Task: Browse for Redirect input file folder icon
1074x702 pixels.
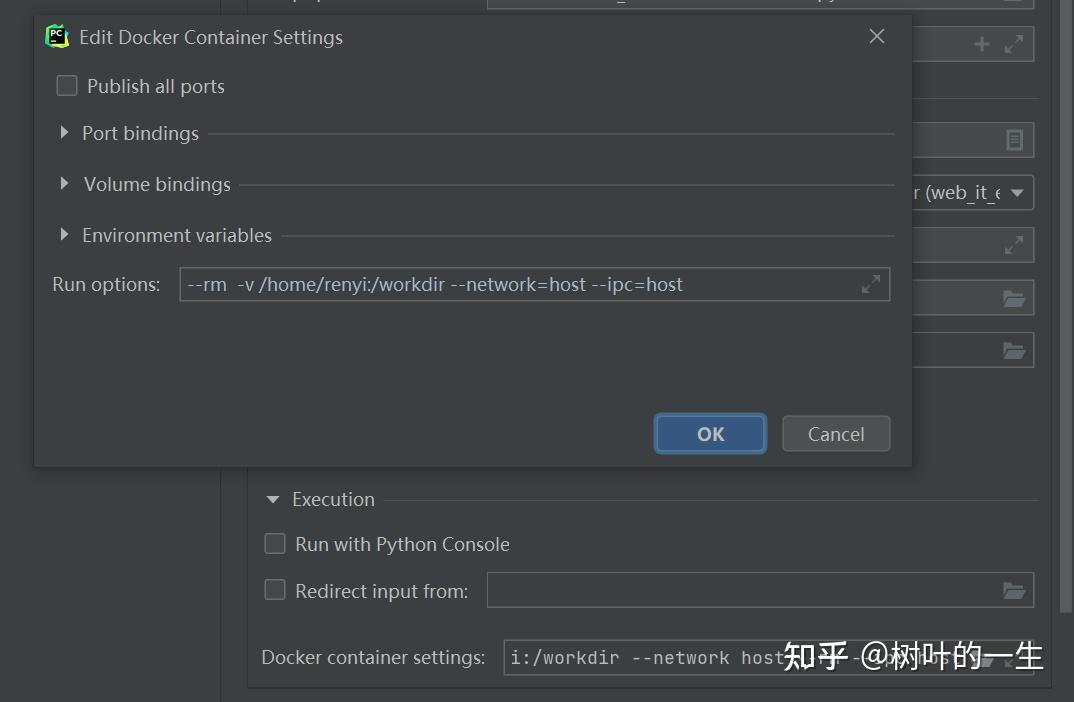Action: coord(1014,590)
